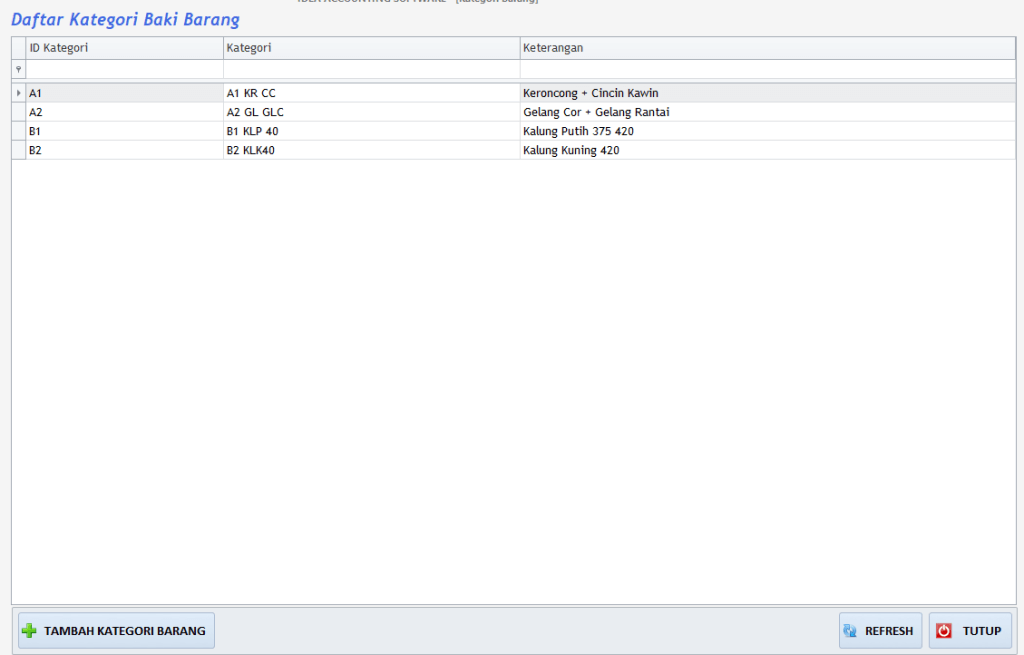This screenshot has width=1024, height=655.
Task: Click the filter row indicator icon
Action: point(18,69)
